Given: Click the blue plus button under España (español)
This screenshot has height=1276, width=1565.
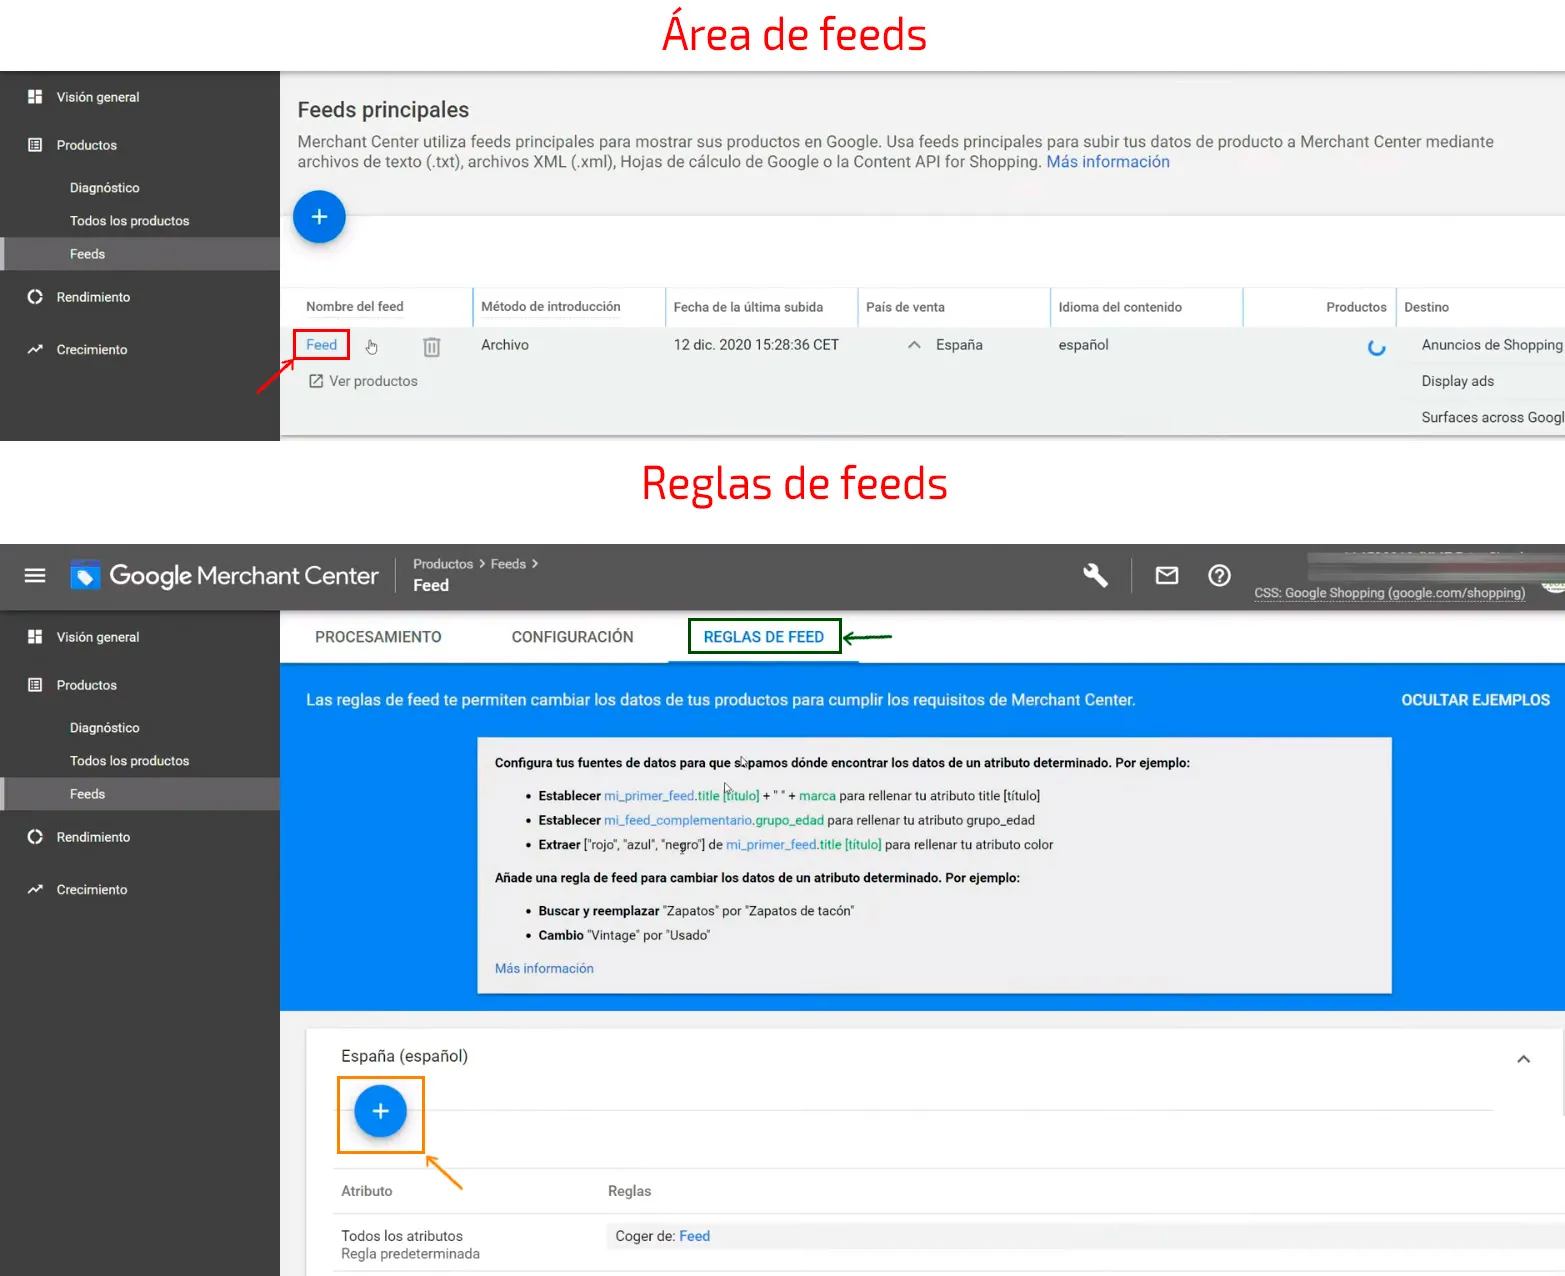Looking at the screenshot, I should pos(380,1111).
